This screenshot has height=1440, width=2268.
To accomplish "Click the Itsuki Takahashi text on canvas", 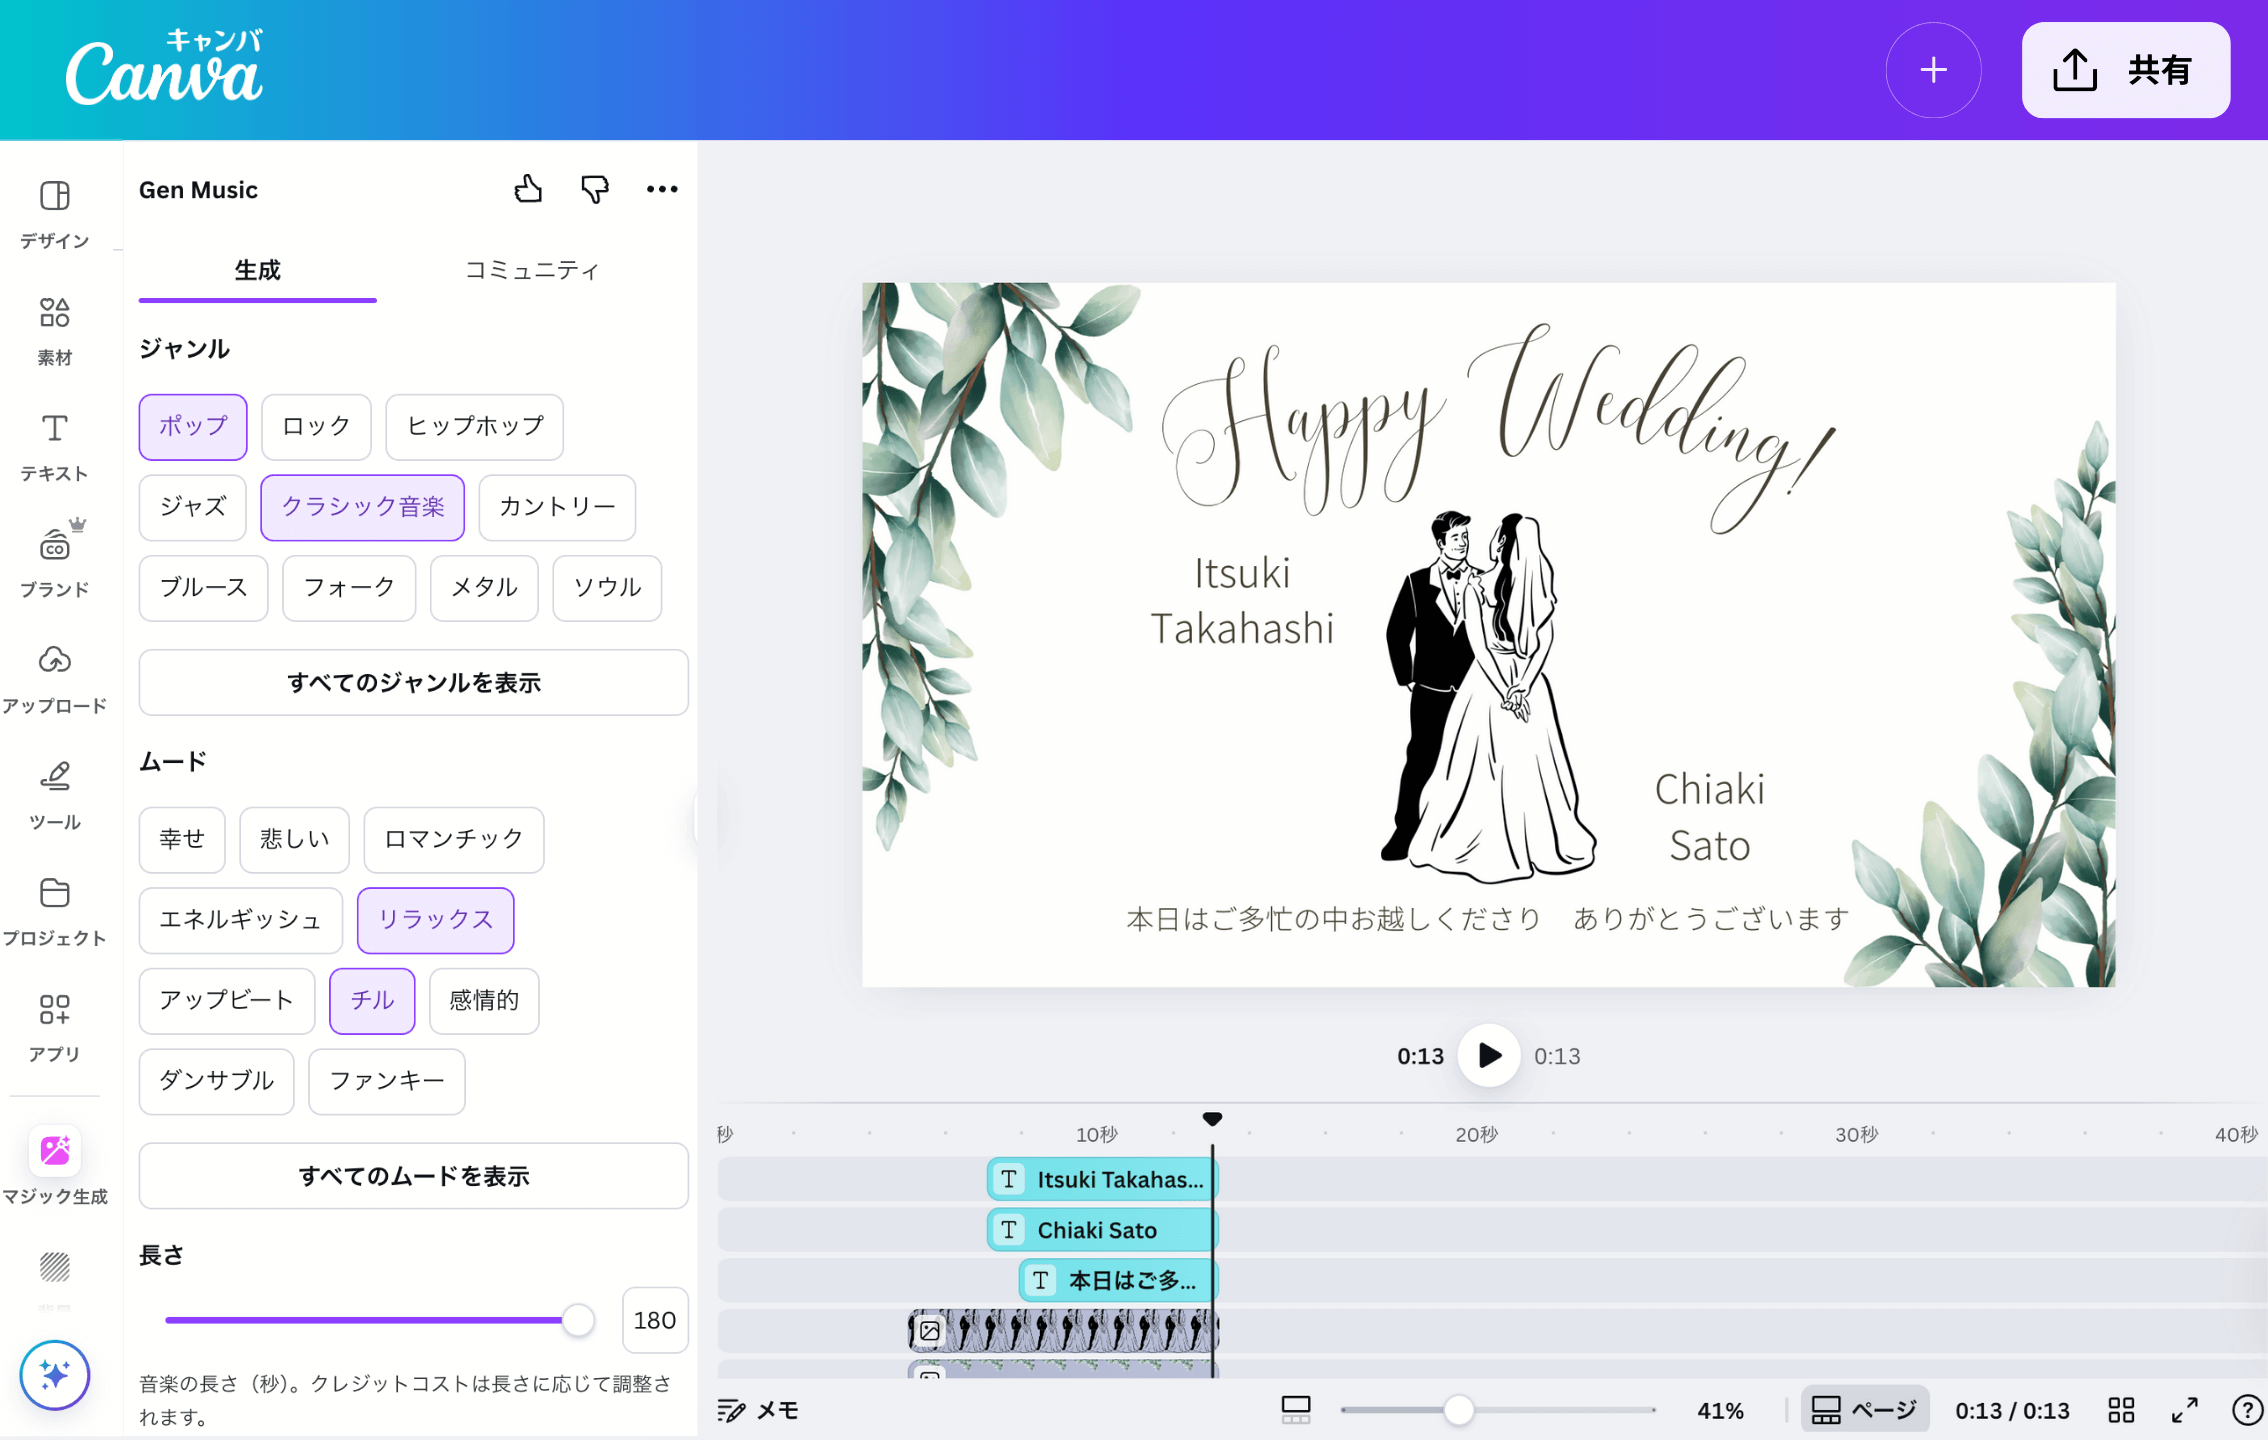I will coord(1242,601).
